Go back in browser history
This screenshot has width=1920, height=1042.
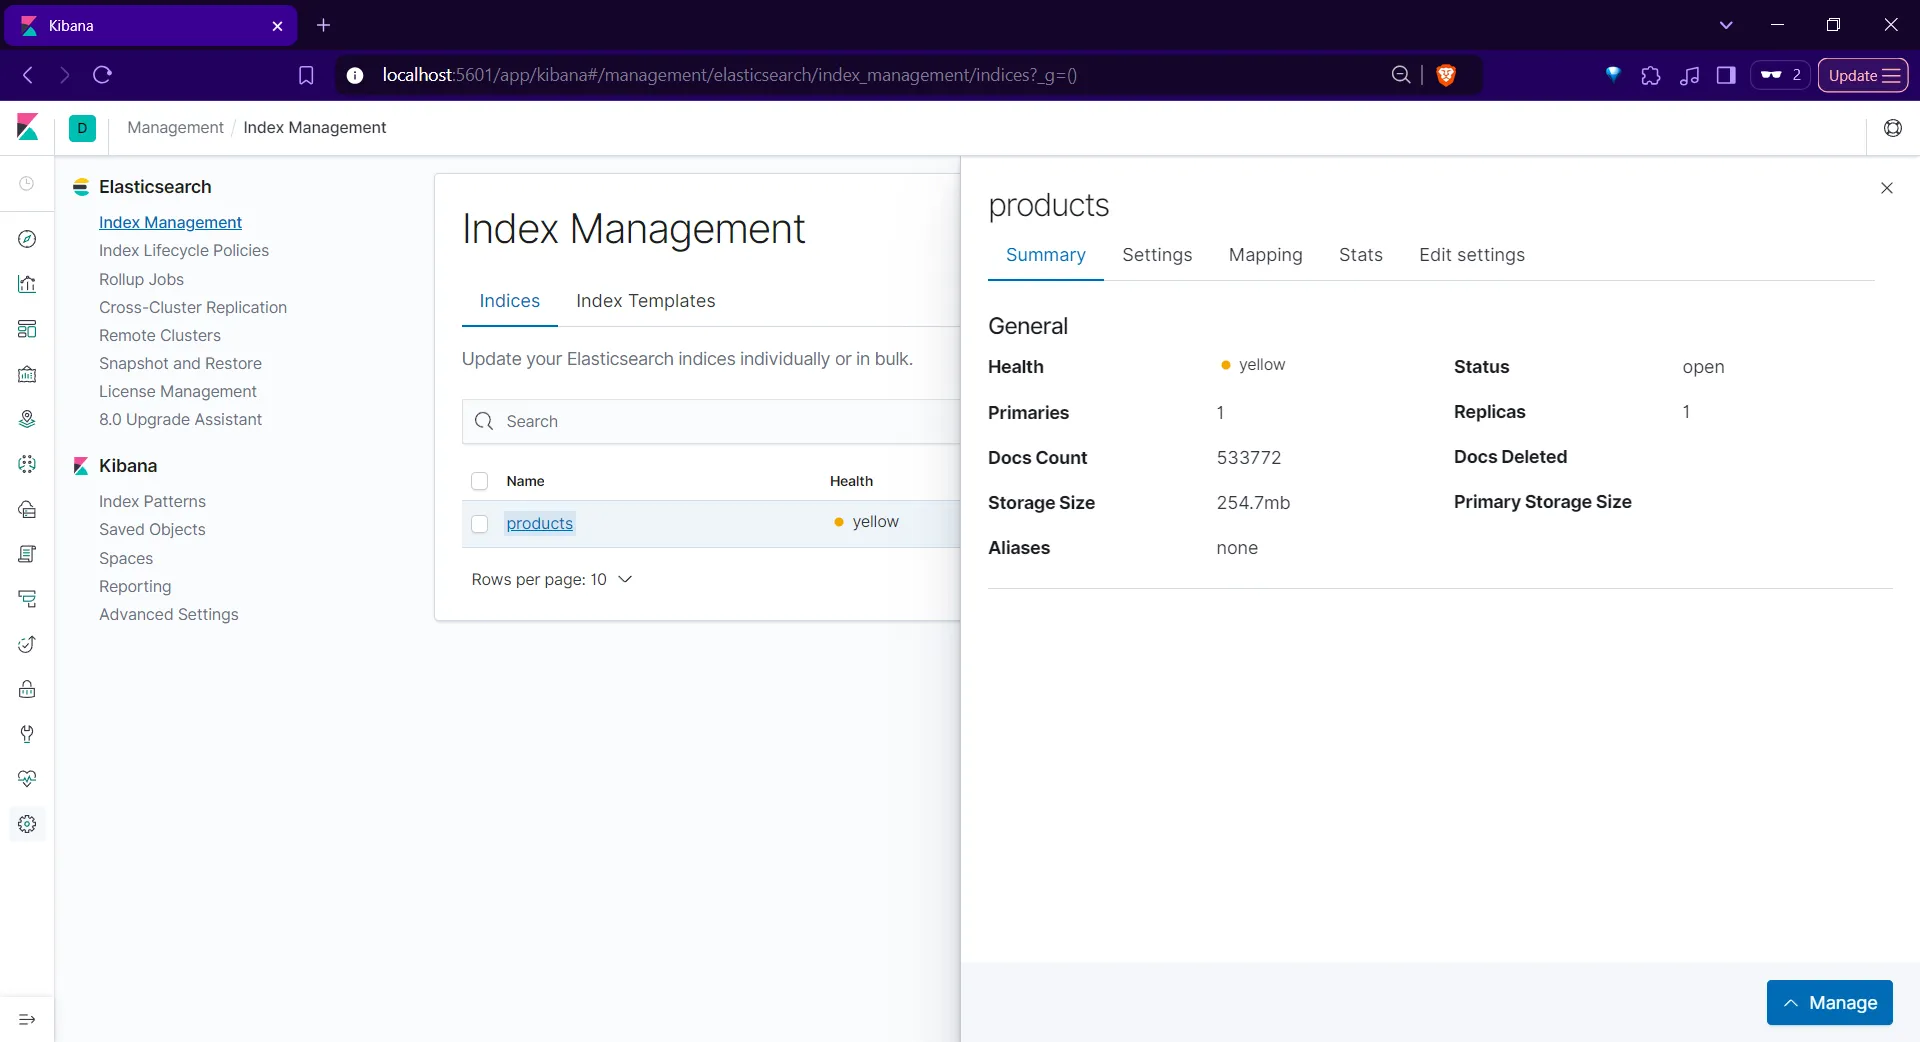click(28, 75)
